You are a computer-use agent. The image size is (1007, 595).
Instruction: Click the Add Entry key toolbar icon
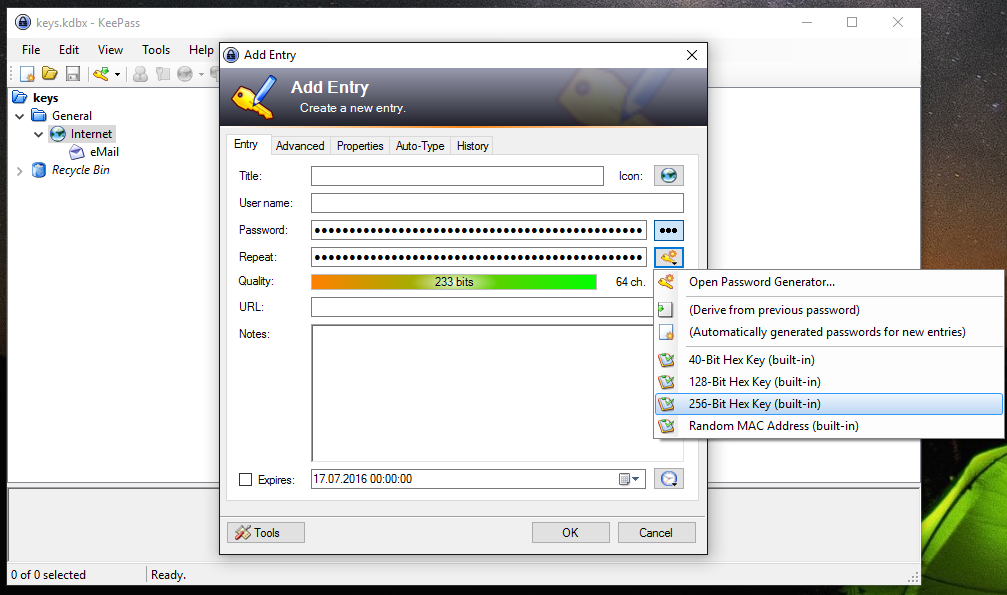101,74
